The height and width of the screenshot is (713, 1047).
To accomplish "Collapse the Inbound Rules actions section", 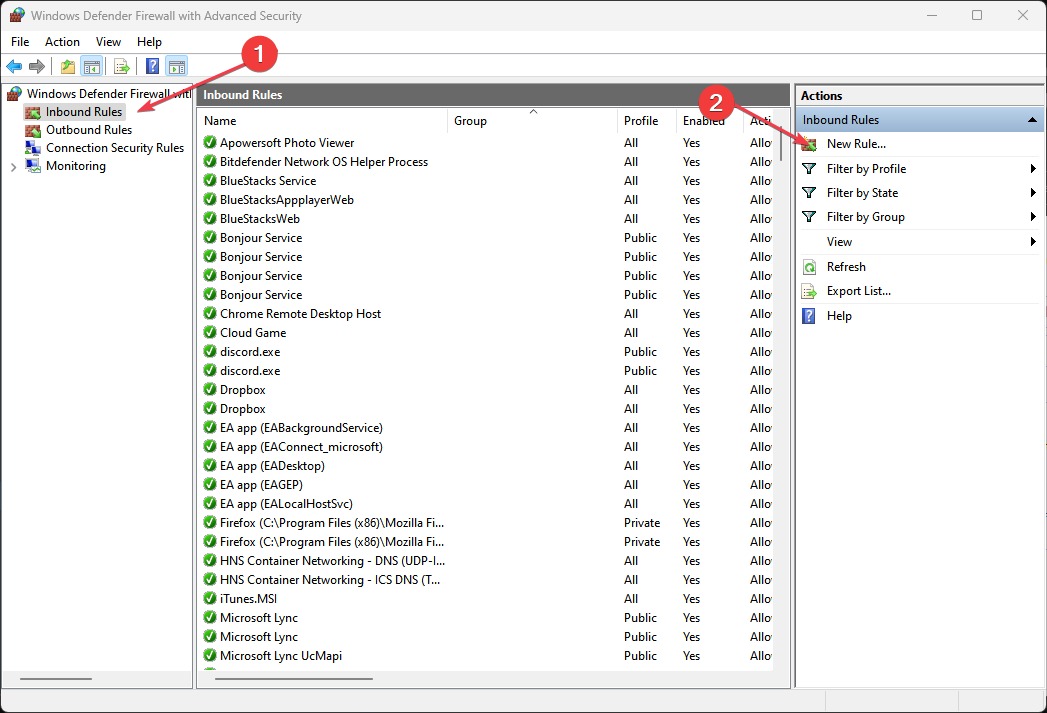I will 1032,120.
